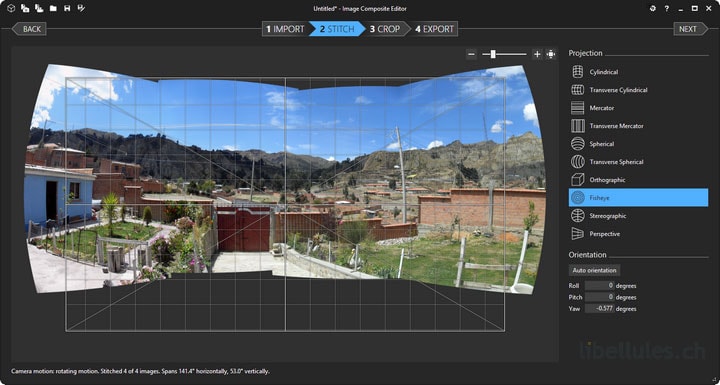
Task: Go to step 3 Crop
Action: click(x=386, y=29)
